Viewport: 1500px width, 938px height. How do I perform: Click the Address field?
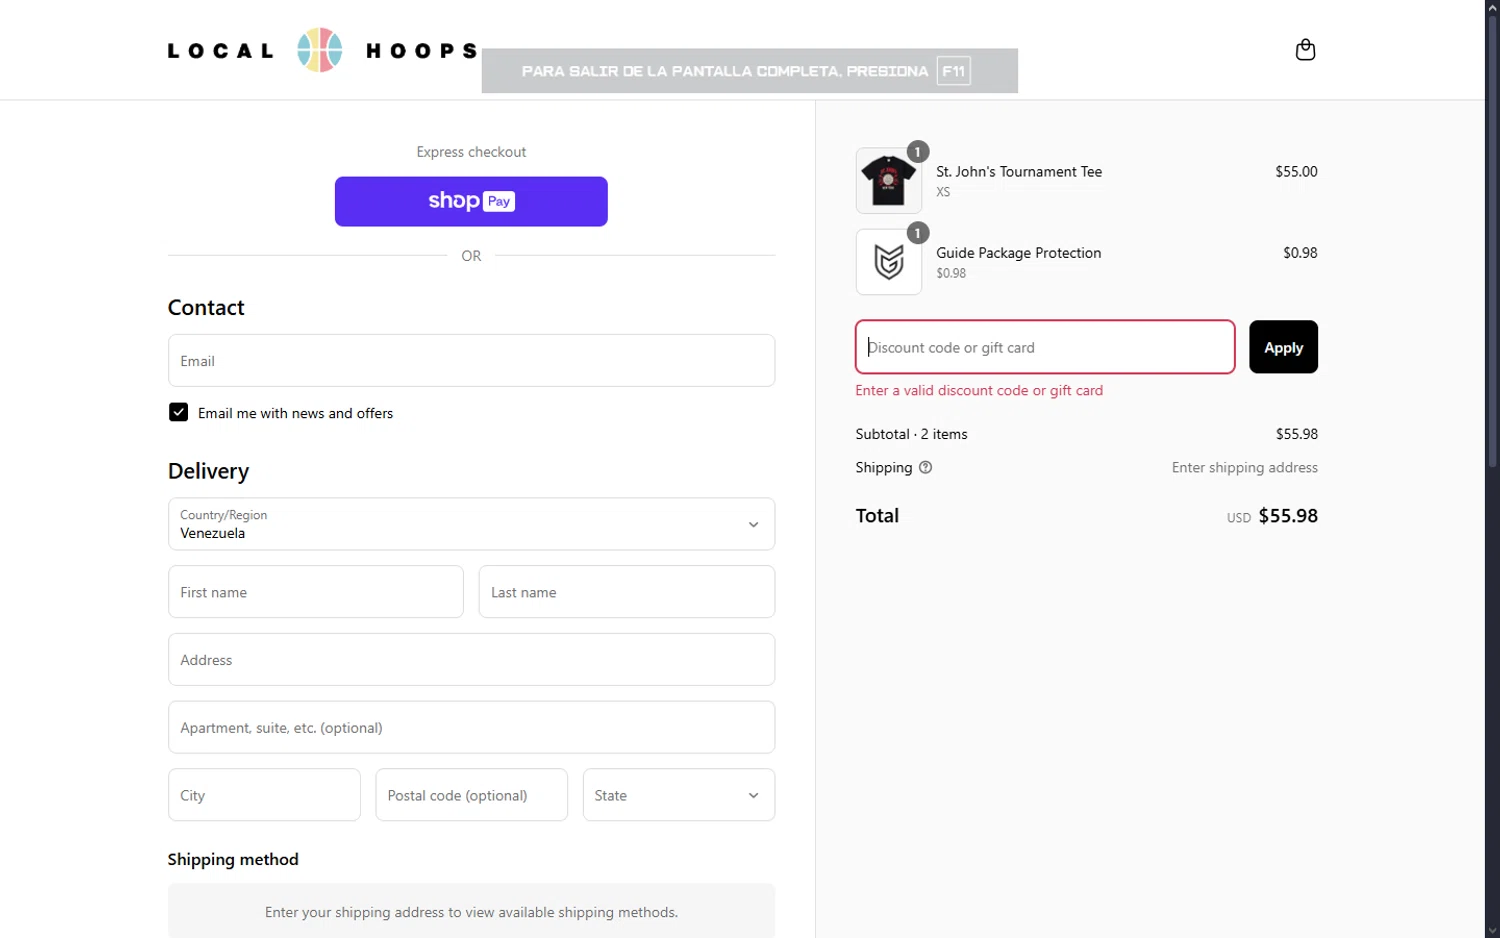471,659
